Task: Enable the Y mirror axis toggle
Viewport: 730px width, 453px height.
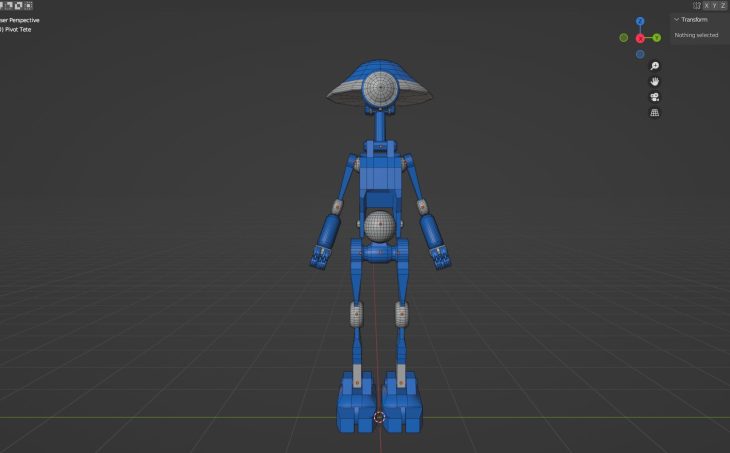Action: coord(715,5)
